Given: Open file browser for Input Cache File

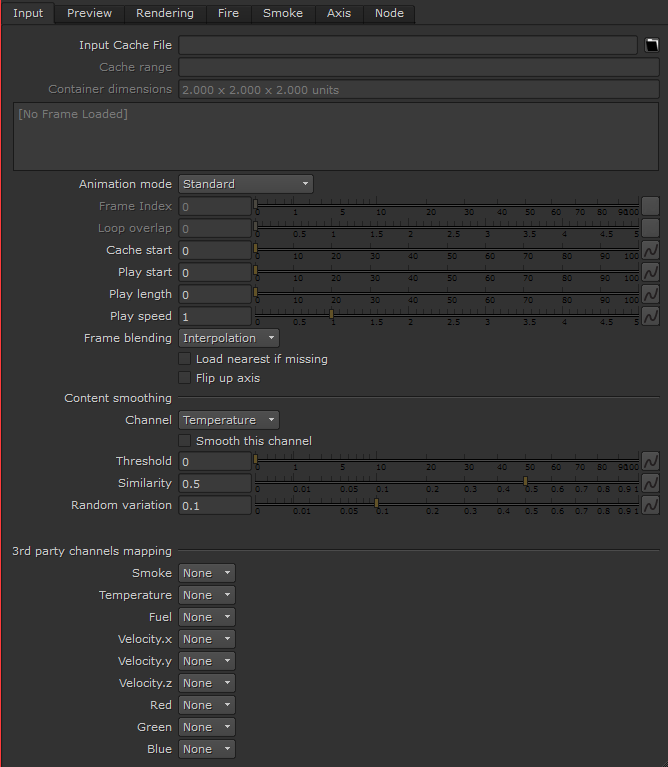Looking at the screenshot, I should click(651, 45).
